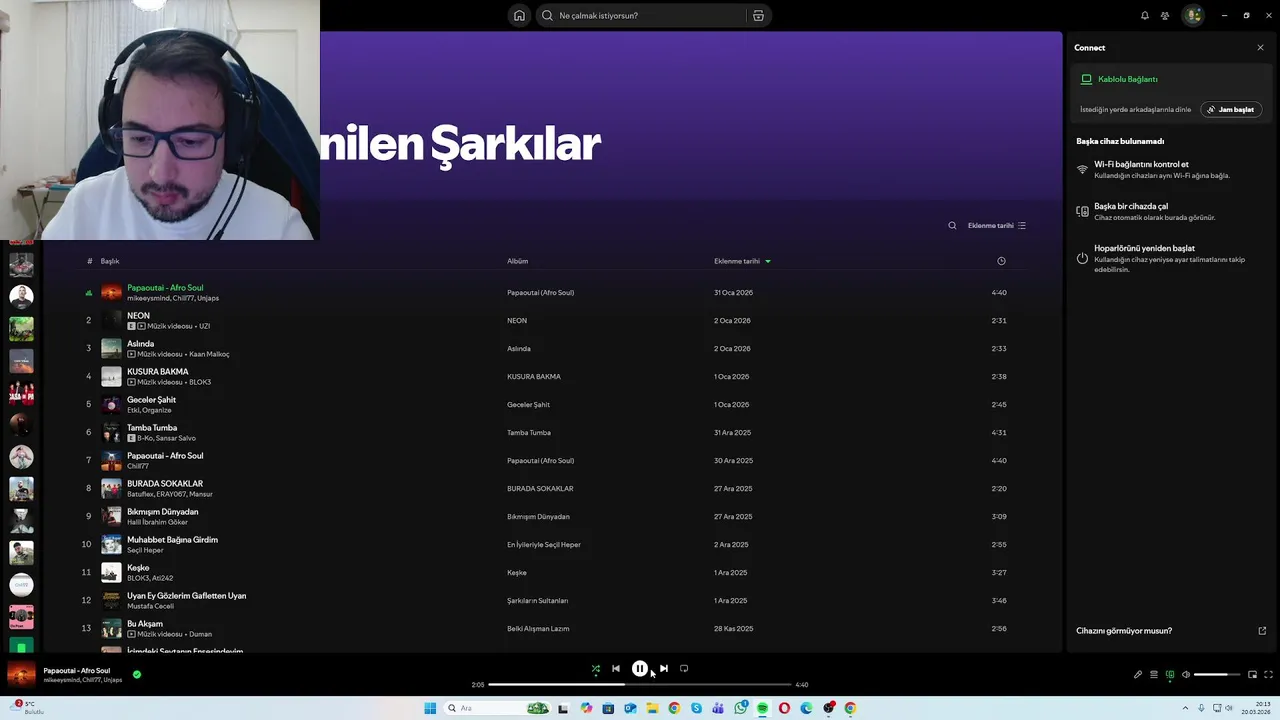The width and height of the screenshot is (1280, 720).
Task: Click the external link icon beside 'Cihazını görmüyor musun?'
Action: (1262, 631)
